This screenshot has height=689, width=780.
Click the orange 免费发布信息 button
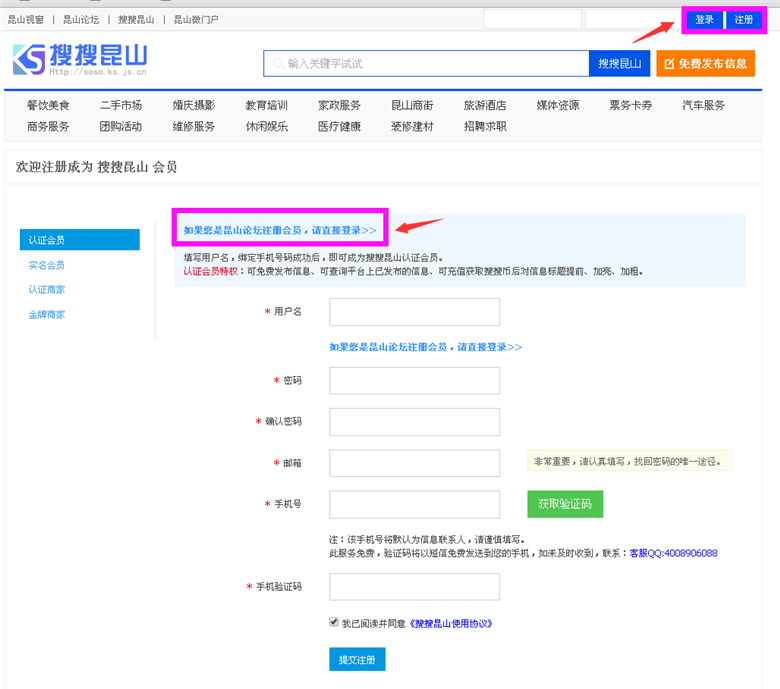[x=705, y=64]
